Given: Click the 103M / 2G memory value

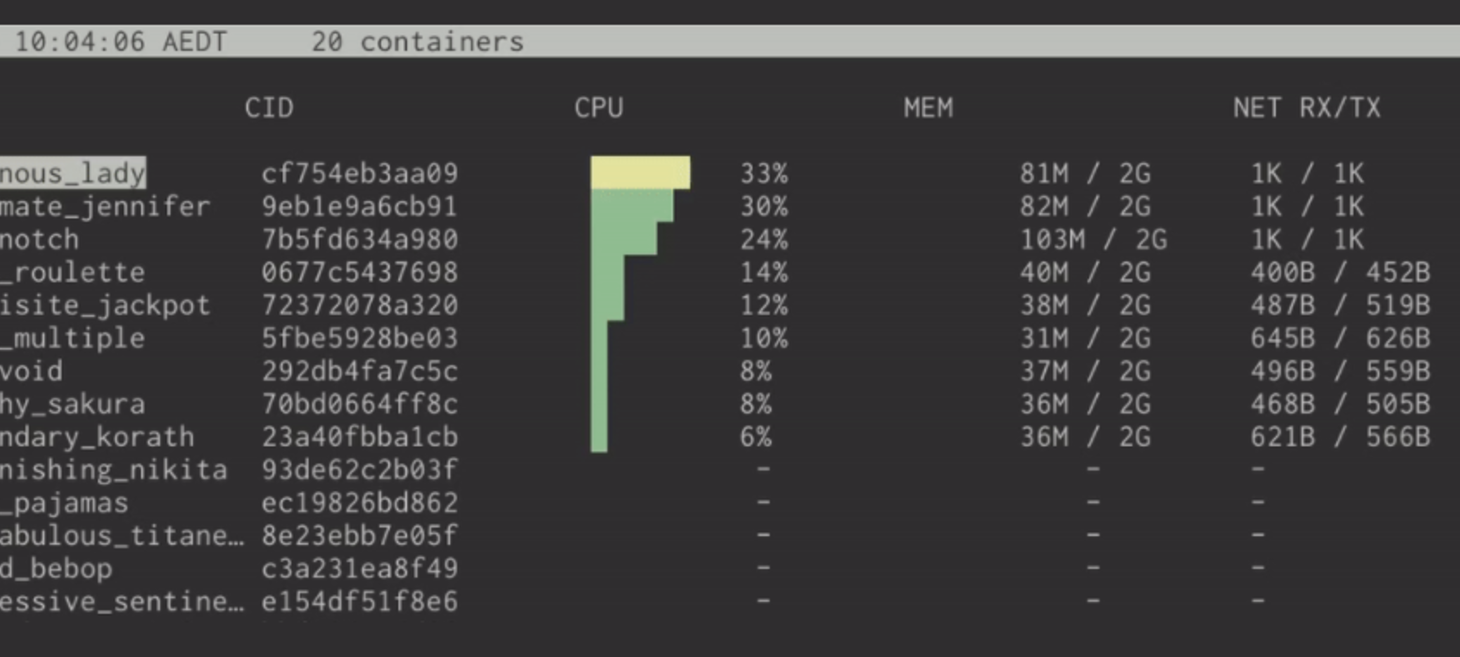Looking at the screenshot, I should tap(1093, 239).
